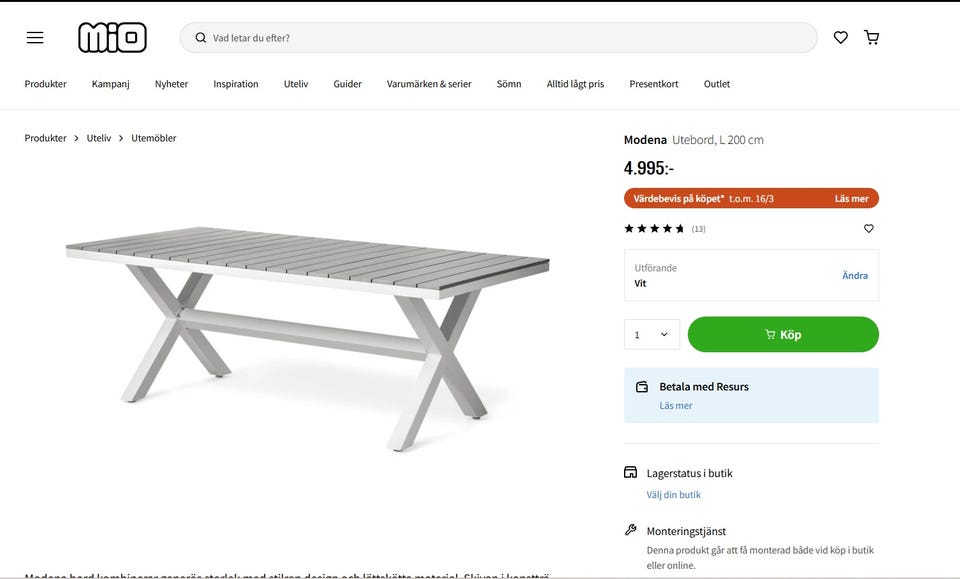Click the wrench icon beside Monteringstjänst
960x579 pixels.
(x=629, y=529)
